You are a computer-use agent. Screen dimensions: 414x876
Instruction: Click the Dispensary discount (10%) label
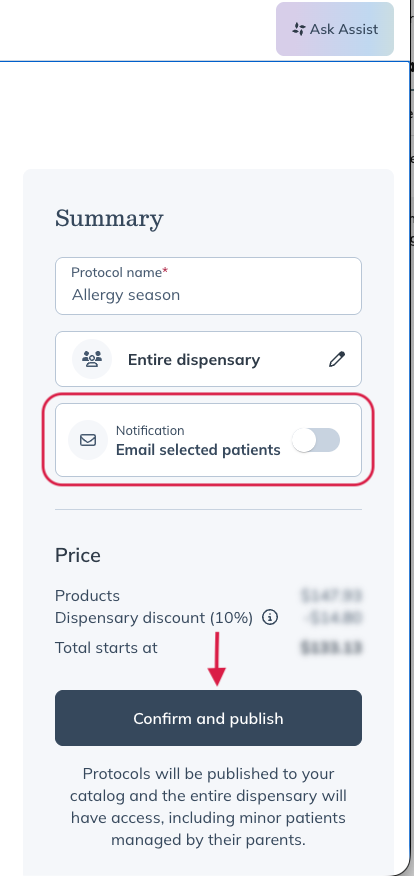point(154,618)
